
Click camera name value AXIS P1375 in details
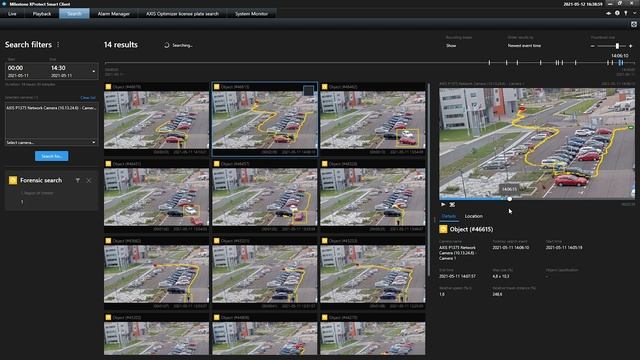click(457, 253)
